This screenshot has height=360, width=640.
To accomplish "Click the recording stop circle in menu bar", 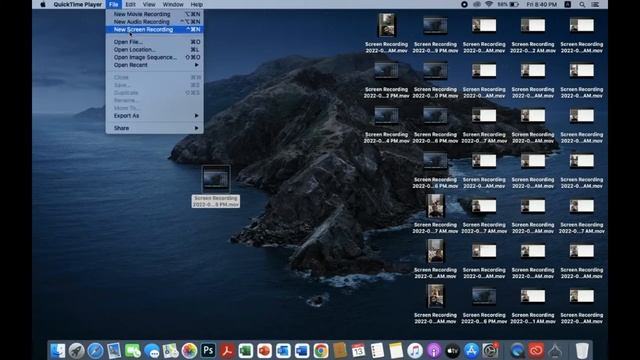I will [464, 4].
